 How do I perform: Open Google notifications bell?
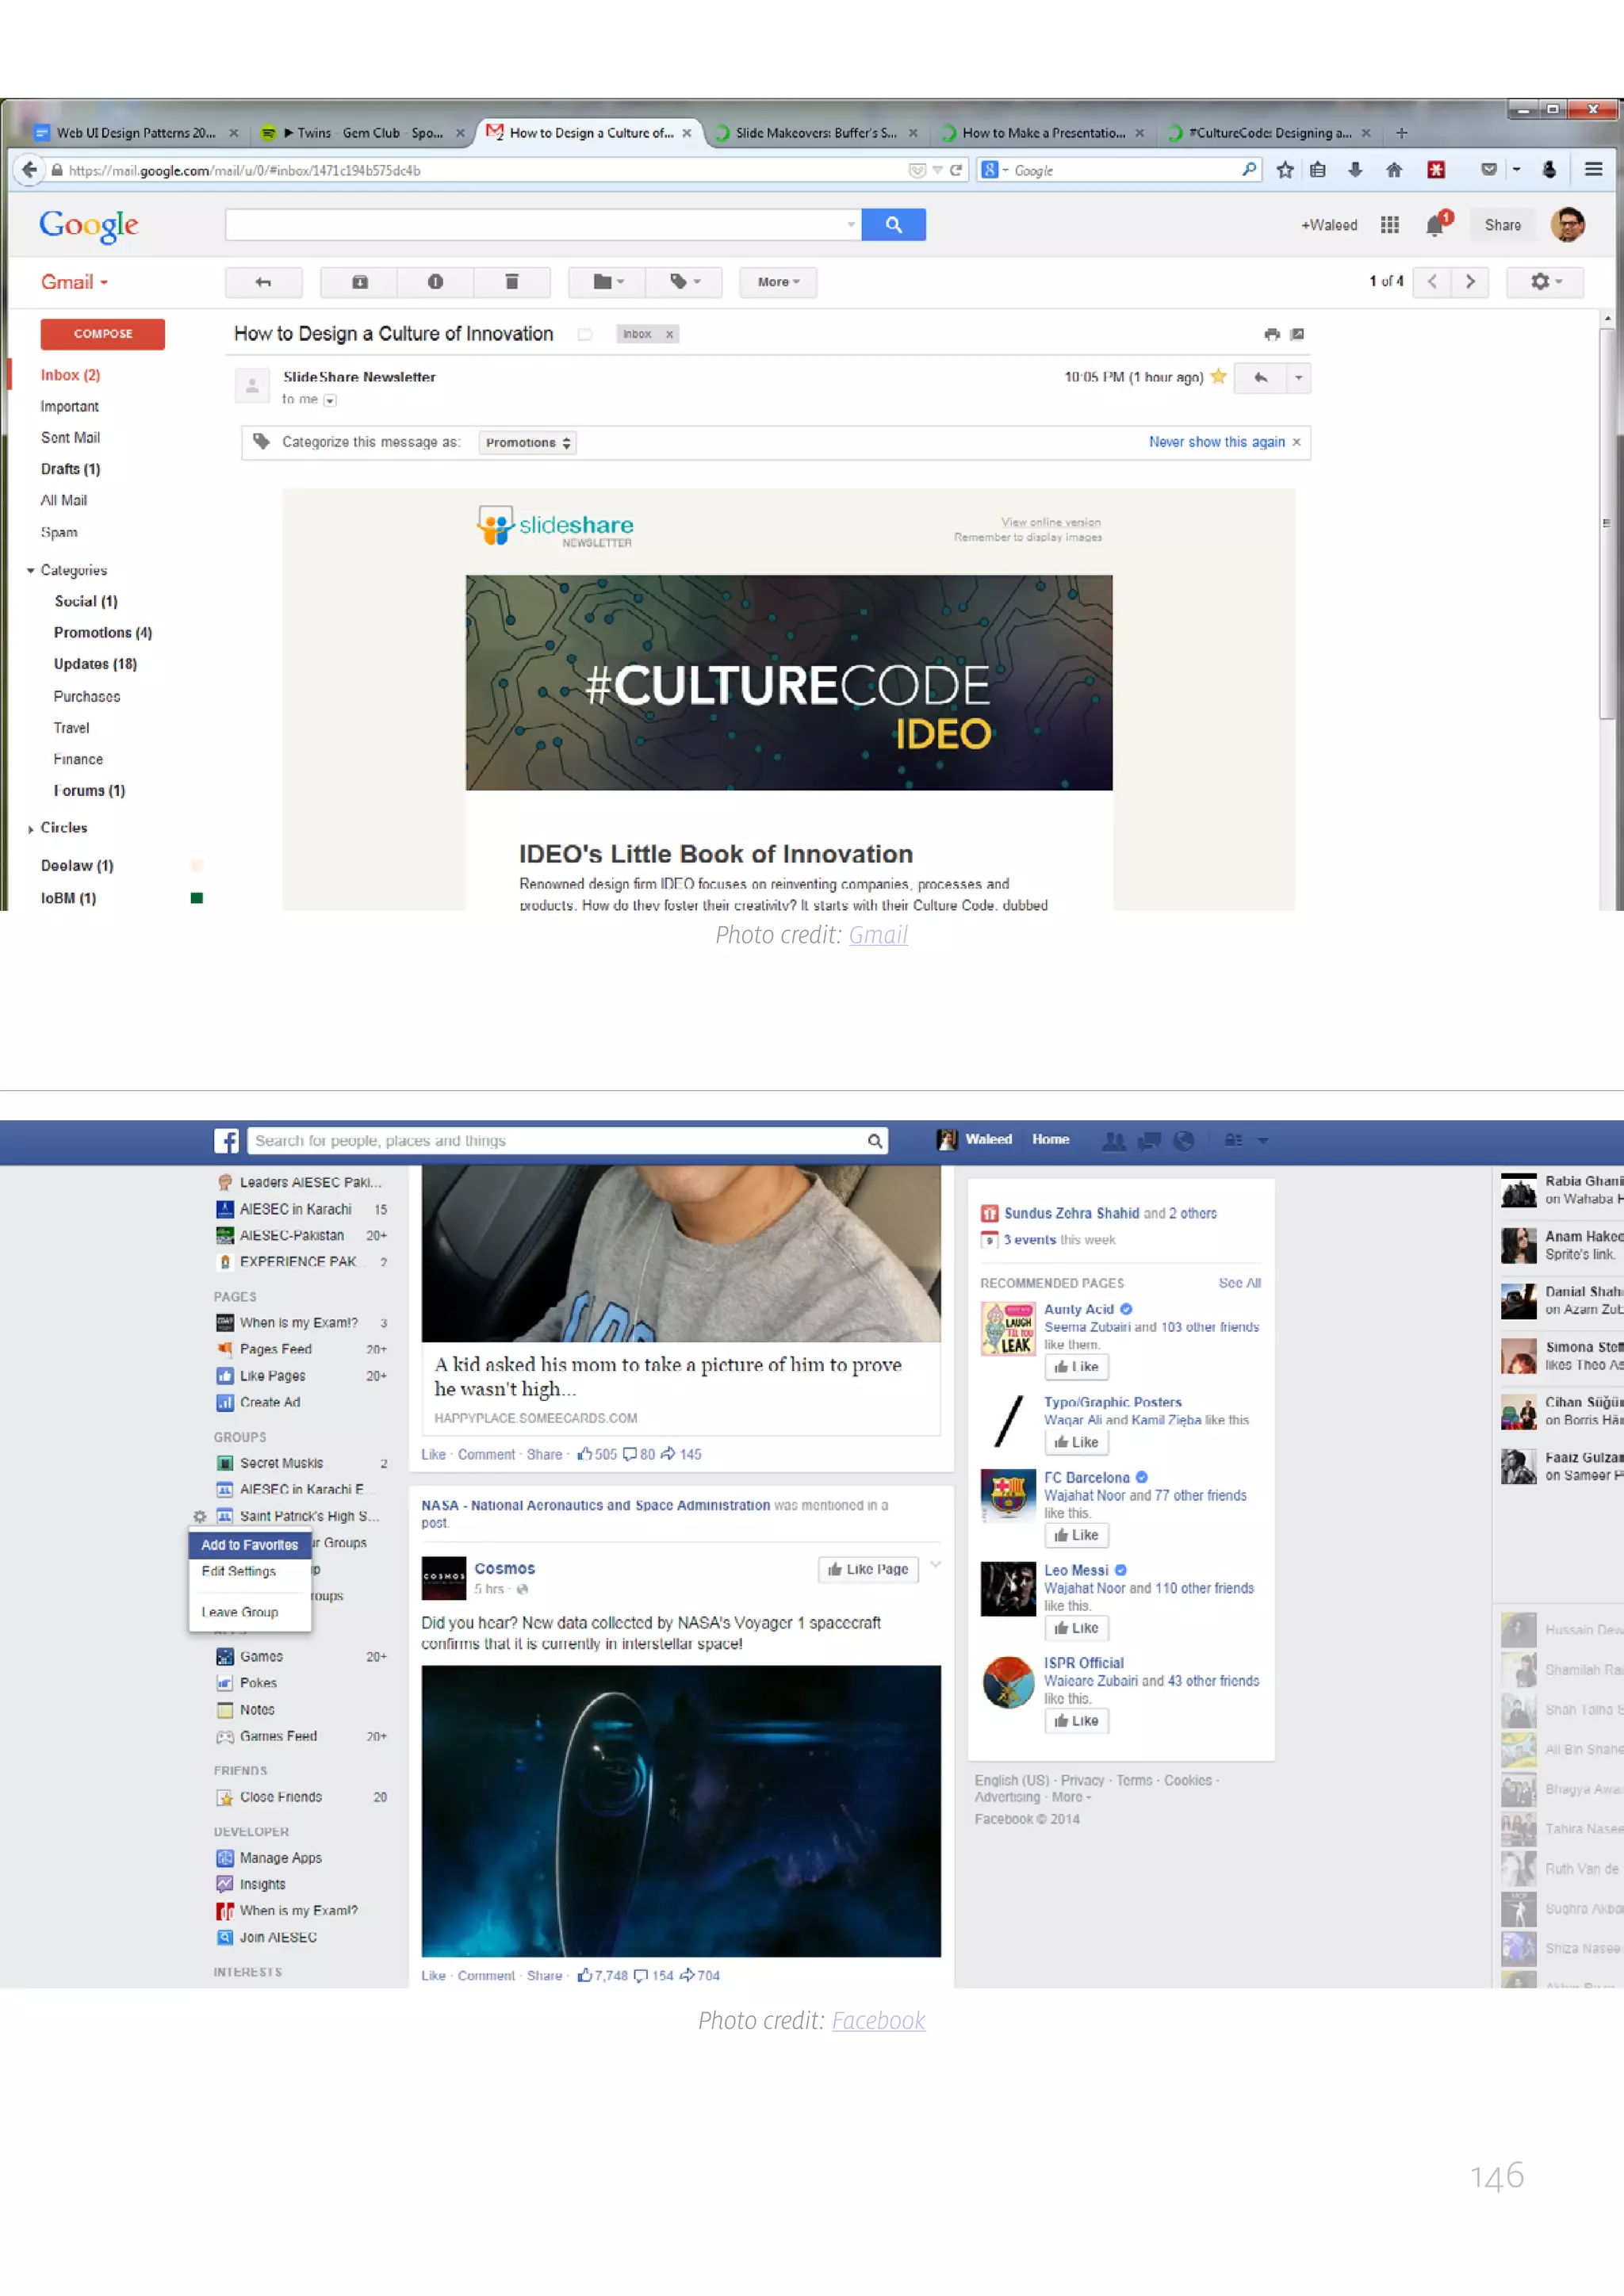point(1435,225)
